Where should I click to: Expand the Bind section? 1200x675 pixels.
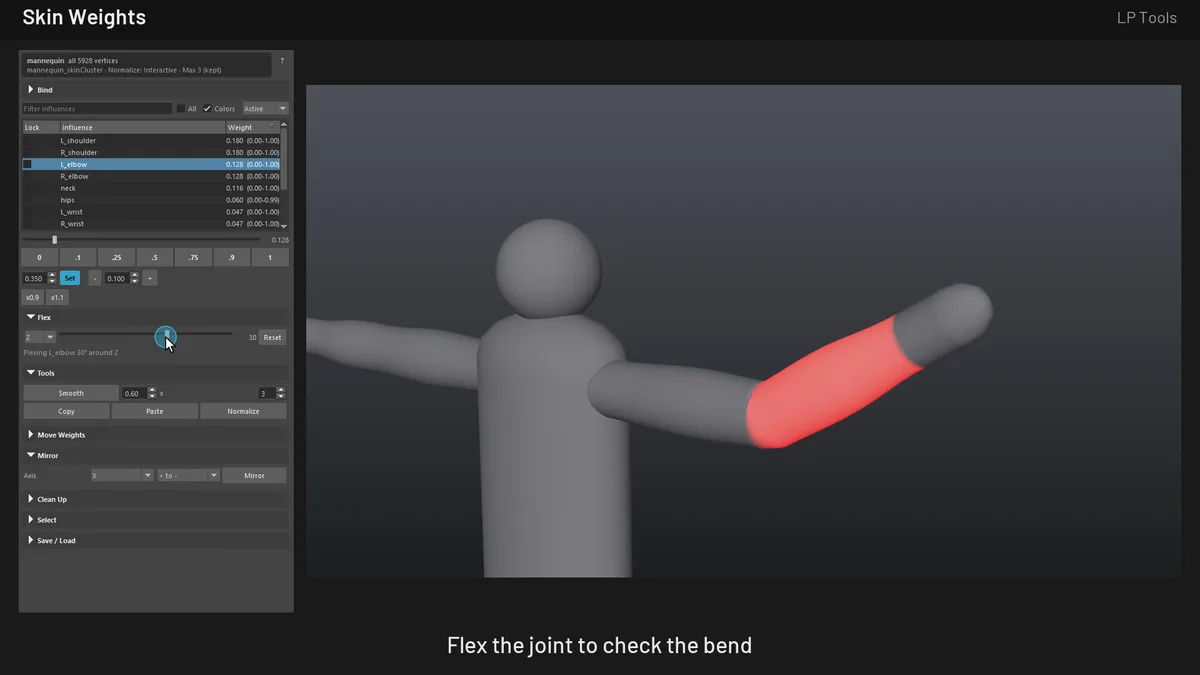point(155,90)
